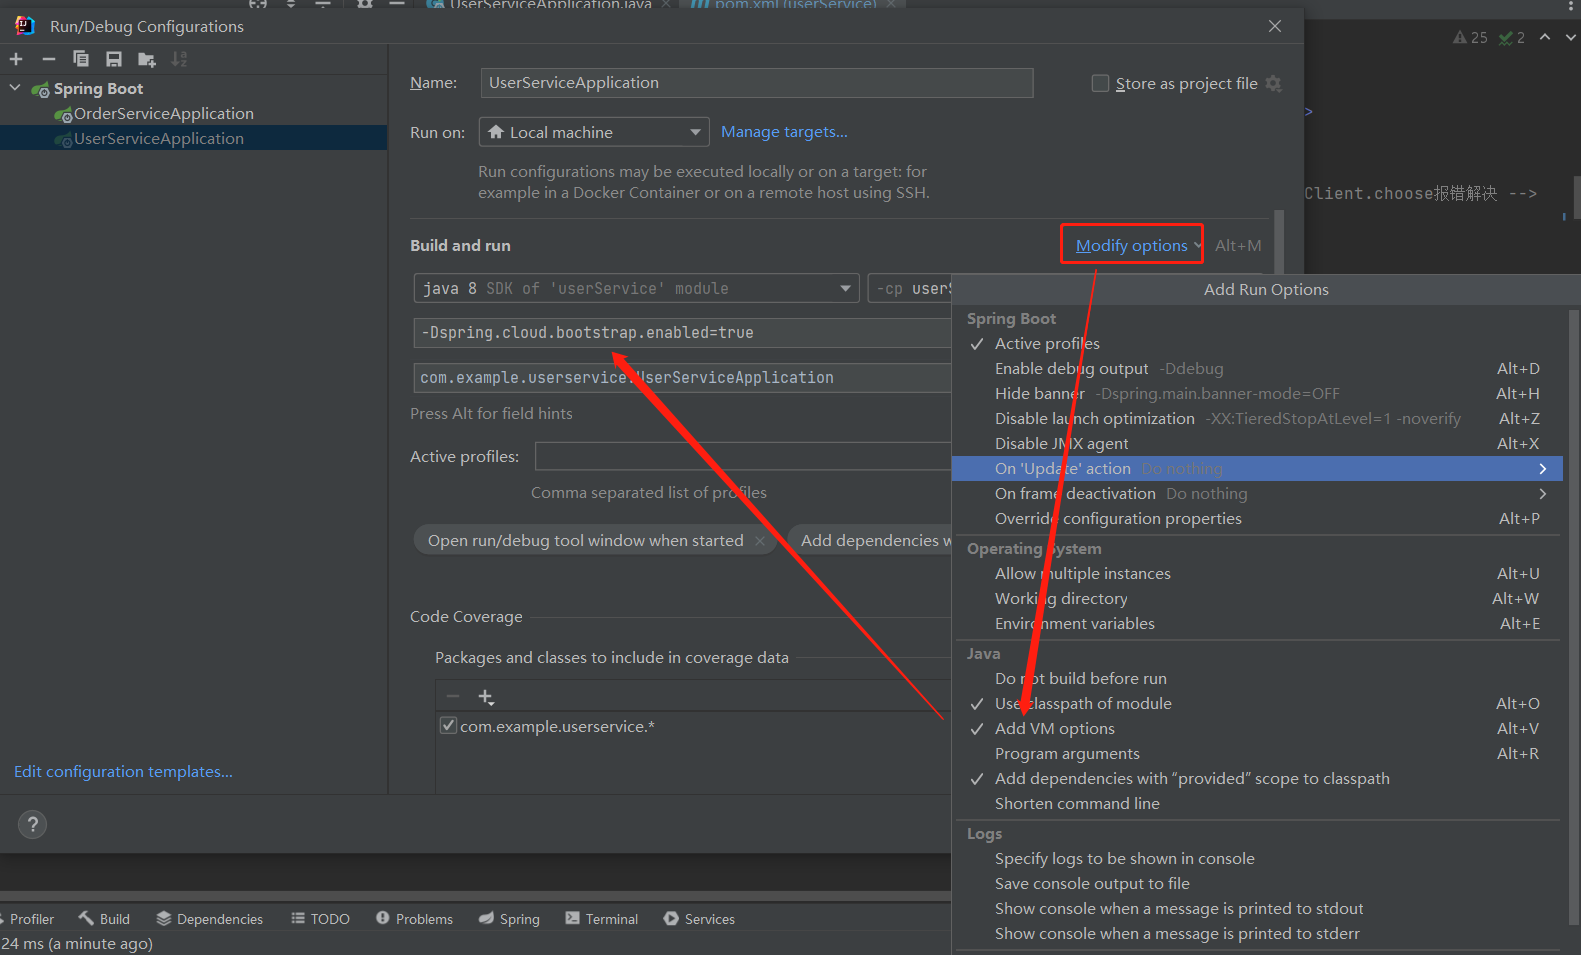Remove configuration with minus icon
This screenshot has width=1581, height=955.
point(48,59)
